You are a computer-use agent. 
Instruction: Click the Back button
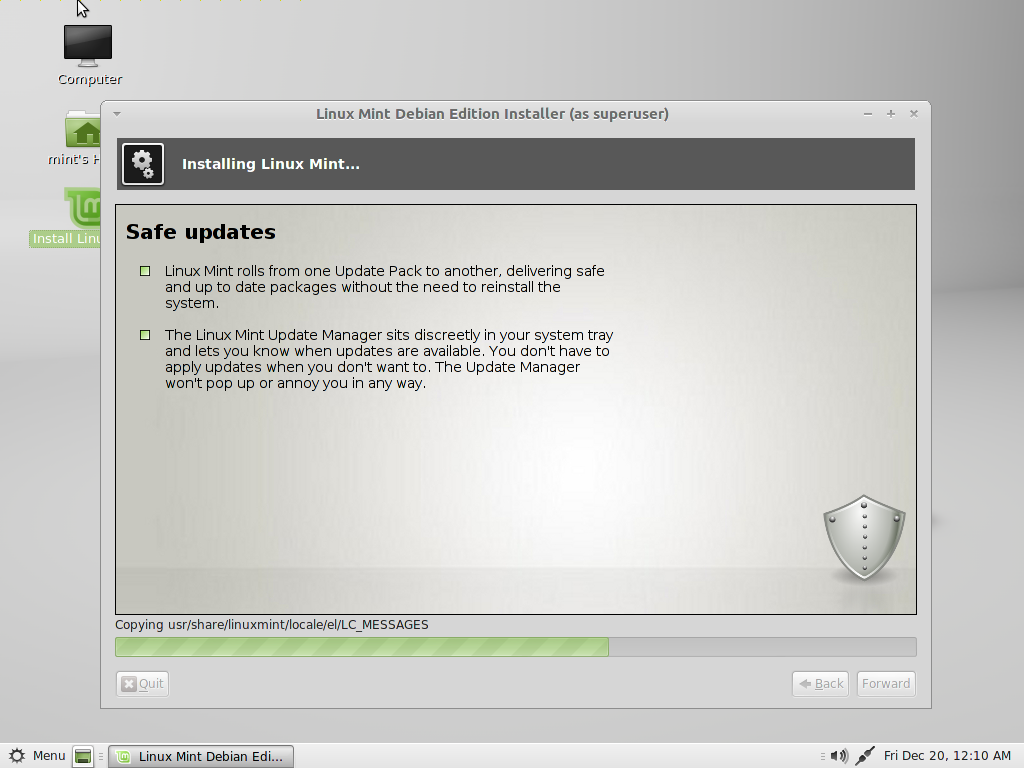(820, 684)
